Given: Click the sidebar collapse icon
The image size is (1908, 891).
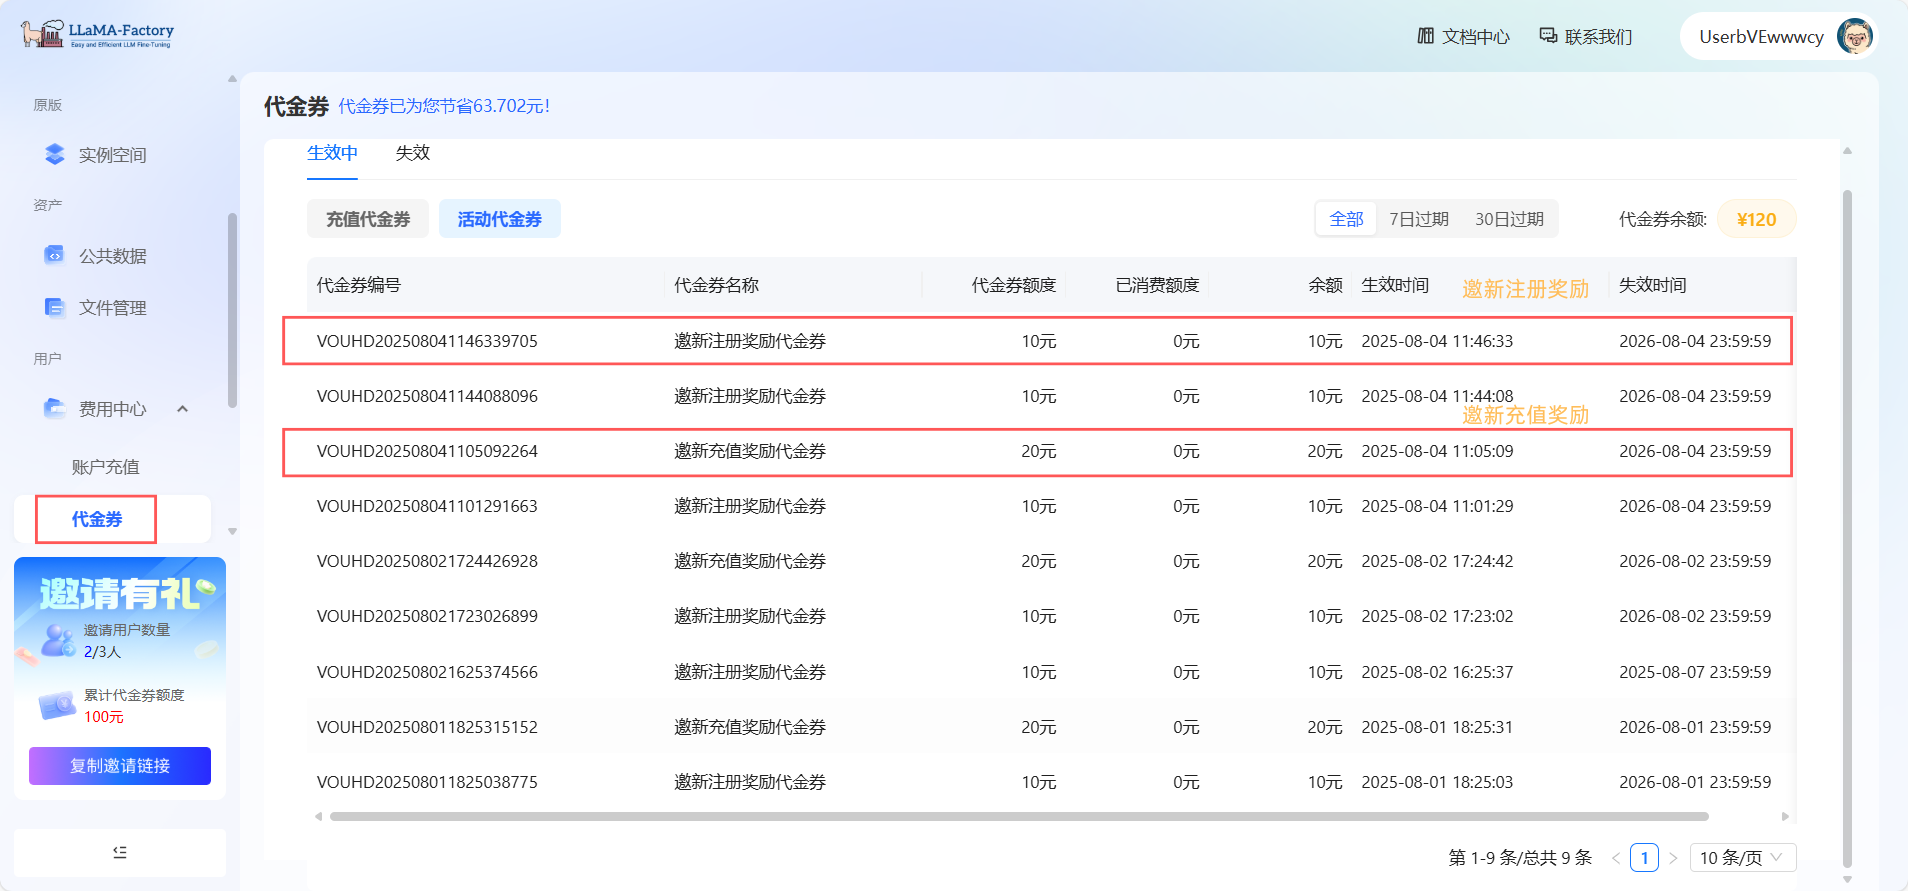Looking at the screenshot, I should [120, 852].
